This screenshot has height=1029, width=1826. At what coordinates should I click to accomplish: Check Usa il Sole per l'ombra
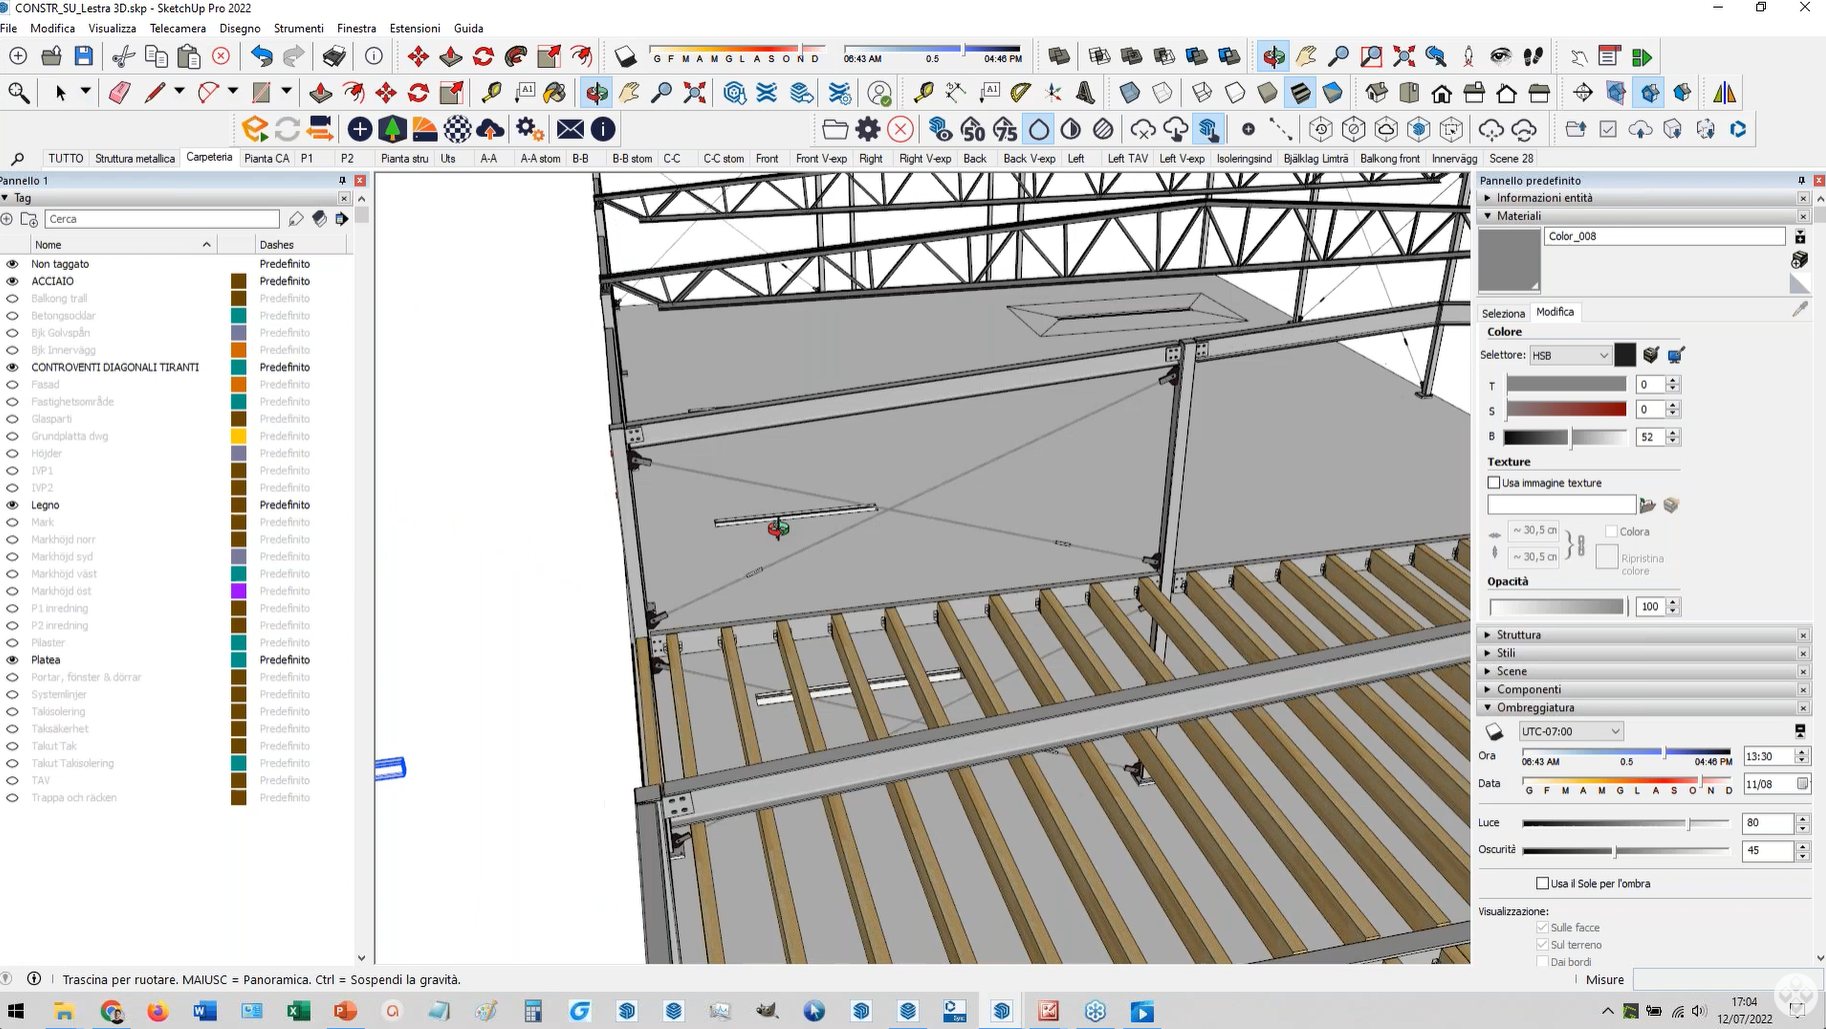(1543, 883)
